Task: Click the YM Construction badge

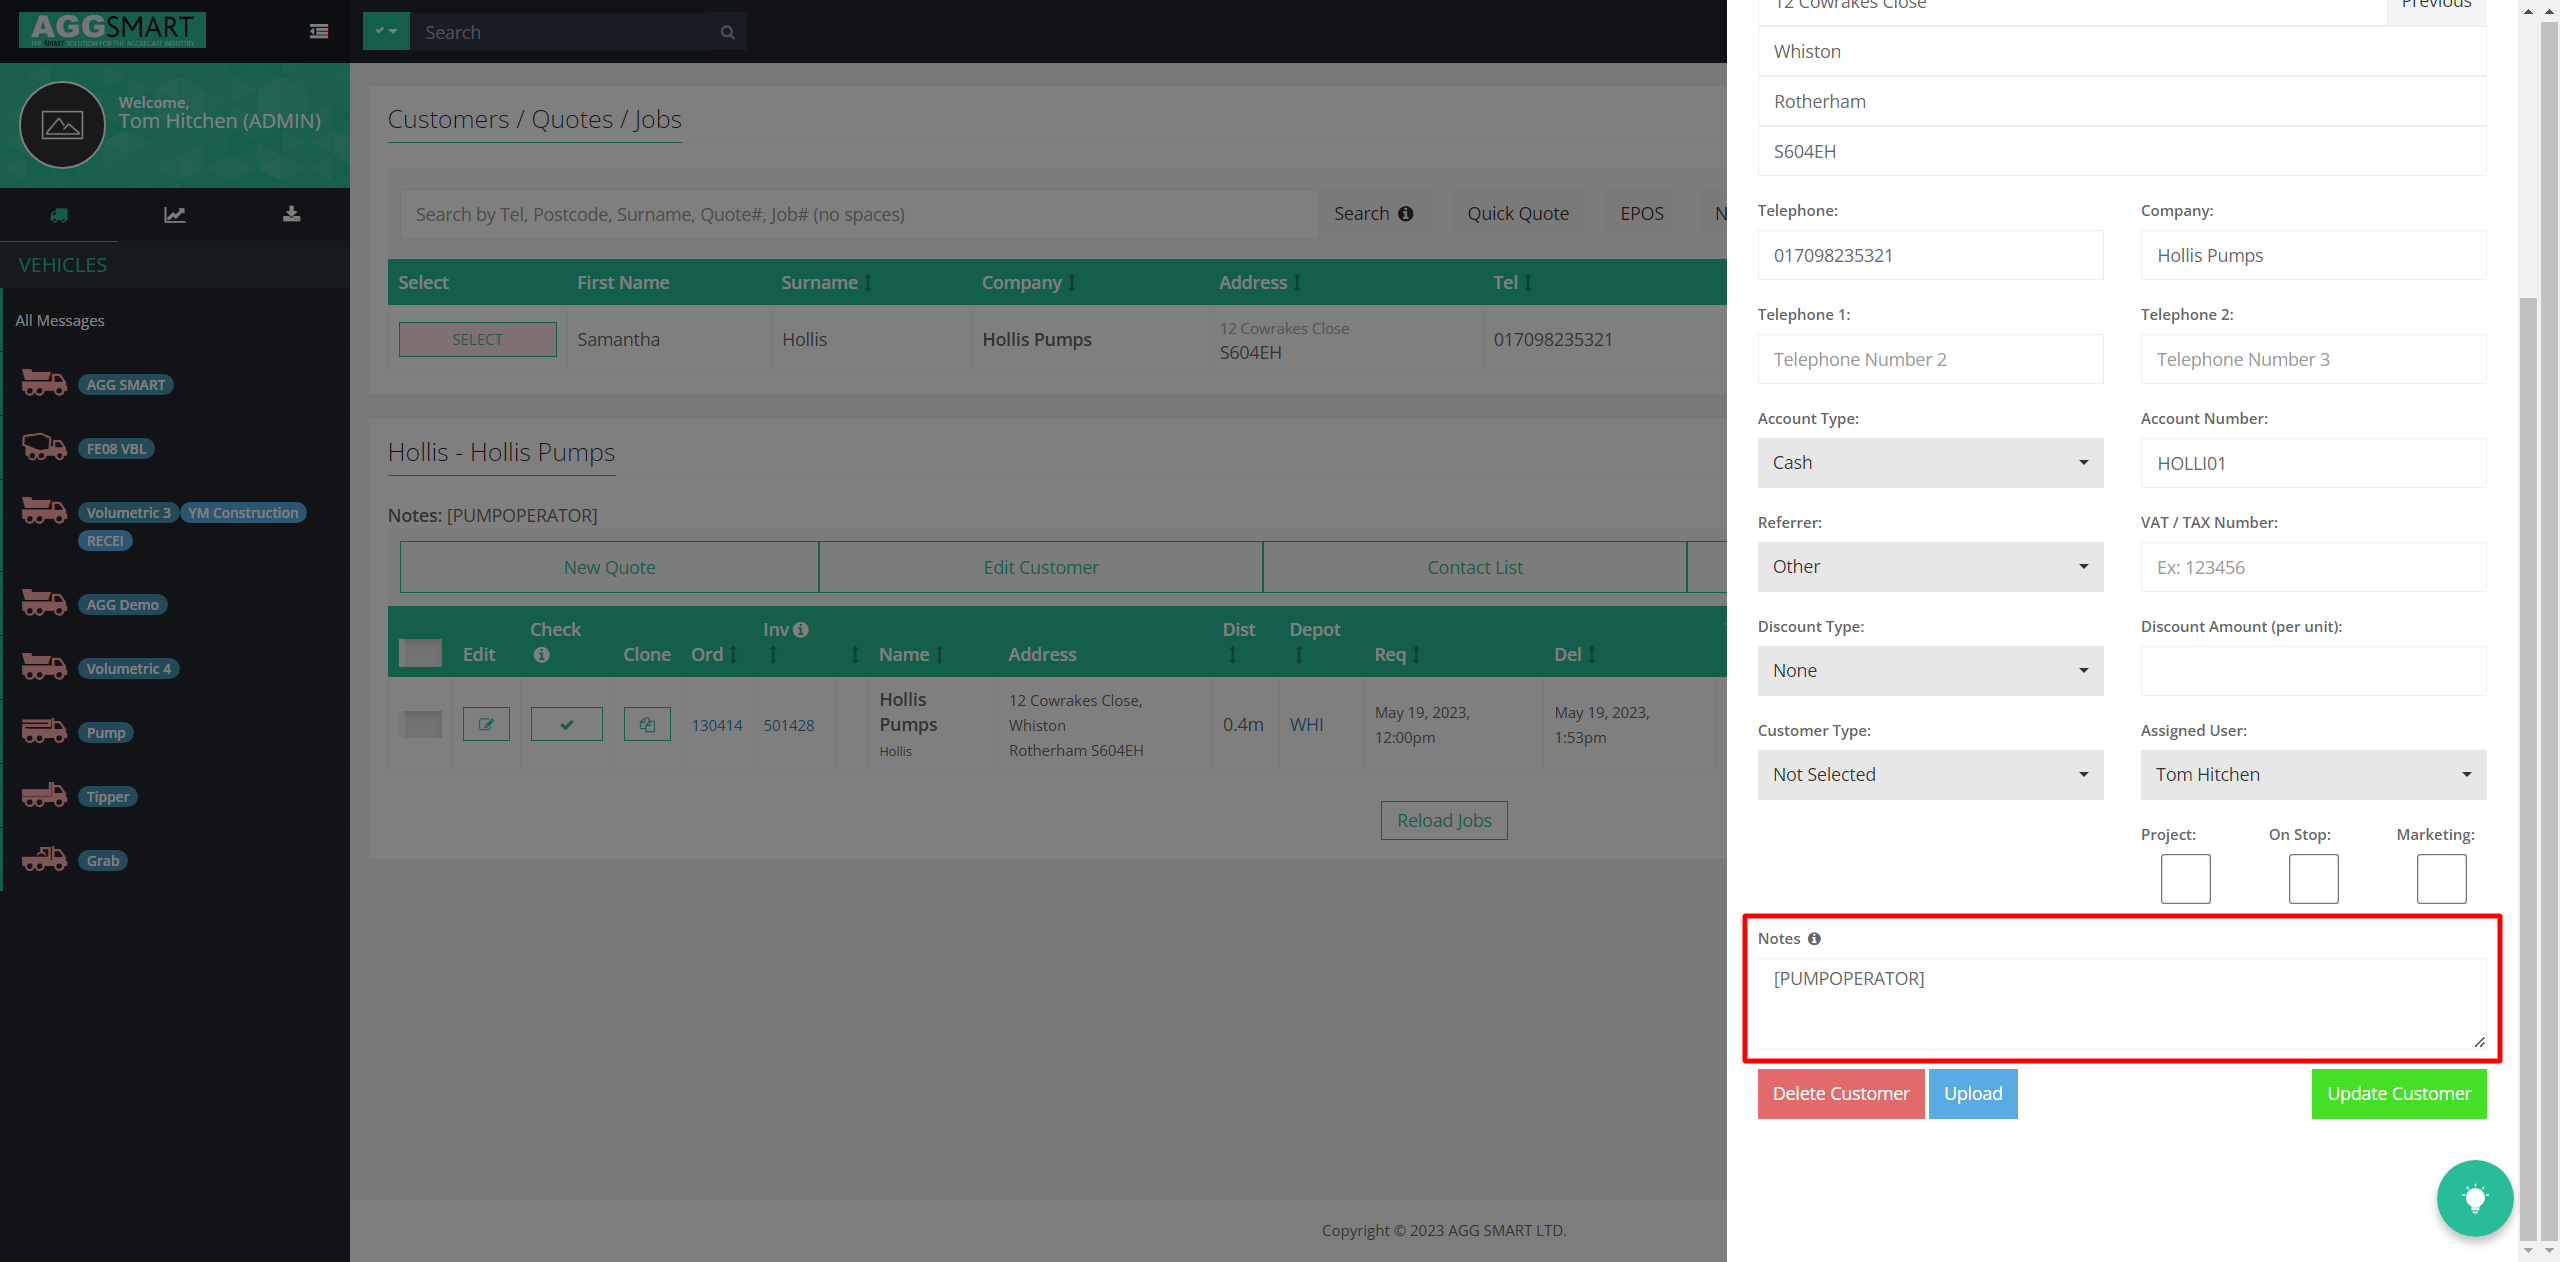Action: pyautogui.click(x=243, y=513)
